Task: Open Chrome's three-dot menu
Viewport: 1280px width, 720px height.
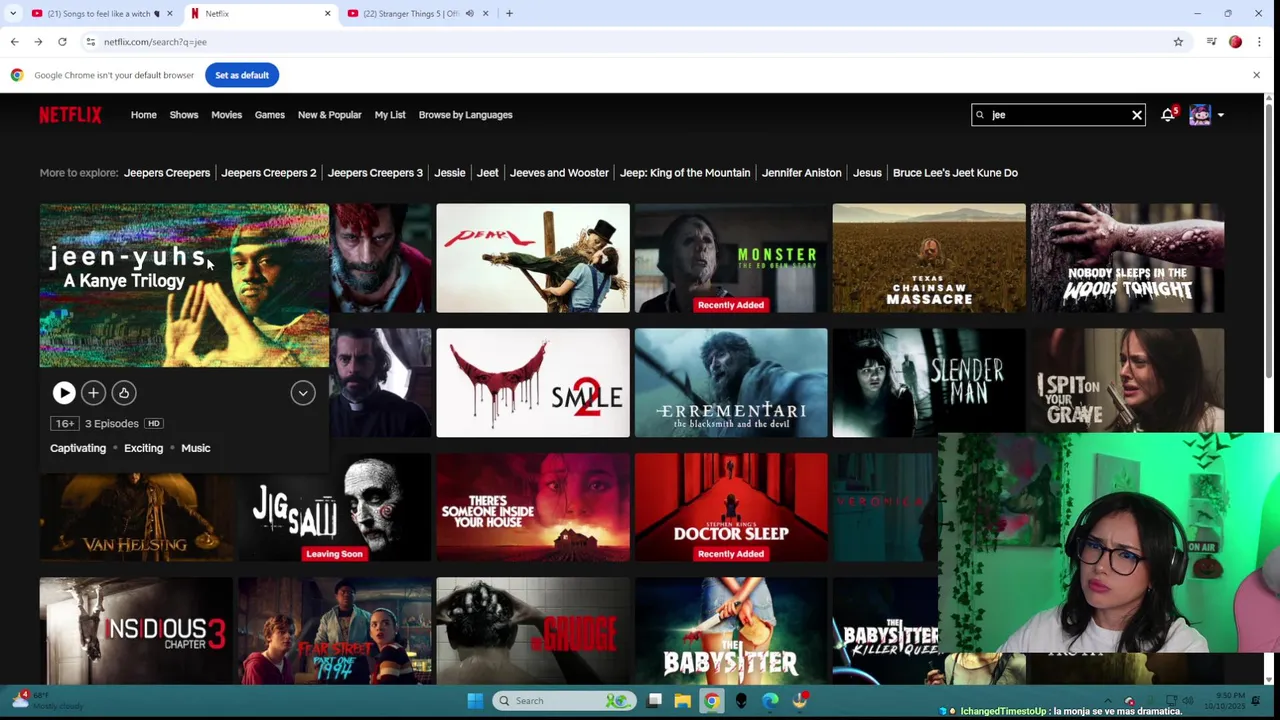Action: (x=1259, y=42)
